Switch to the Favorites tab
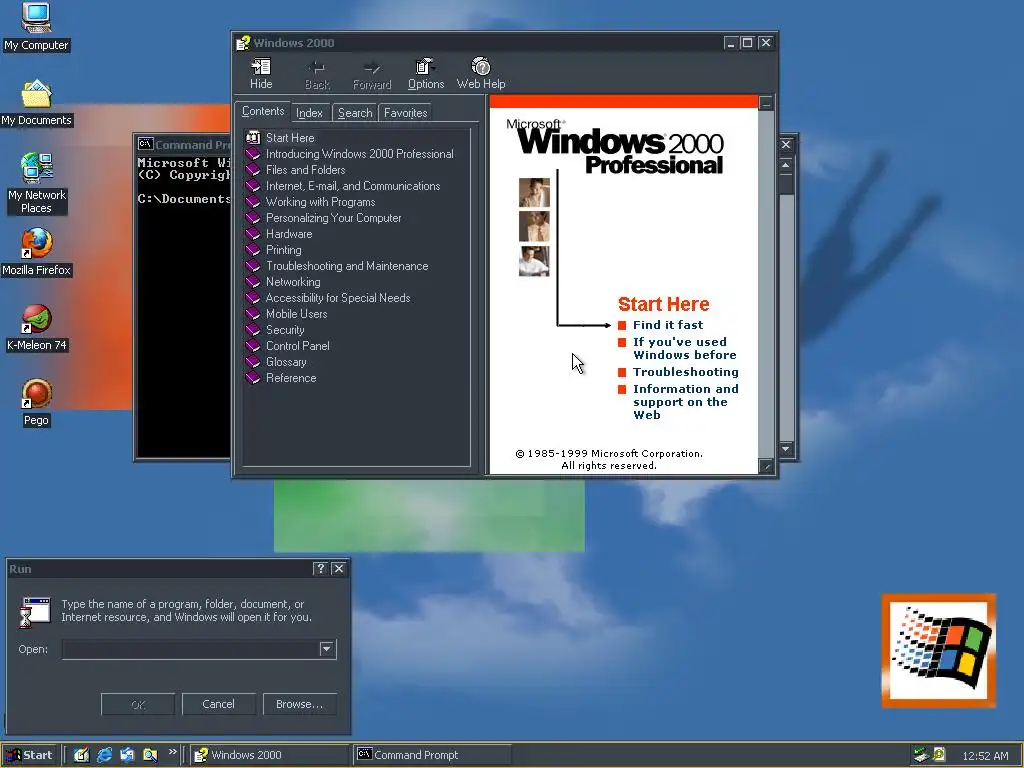The width and height of the screenshot is (1024, 768). 406,113
